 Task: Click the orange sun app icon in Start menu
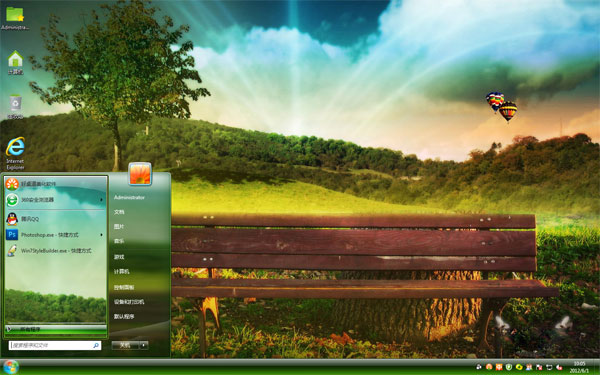pos(12,184)
